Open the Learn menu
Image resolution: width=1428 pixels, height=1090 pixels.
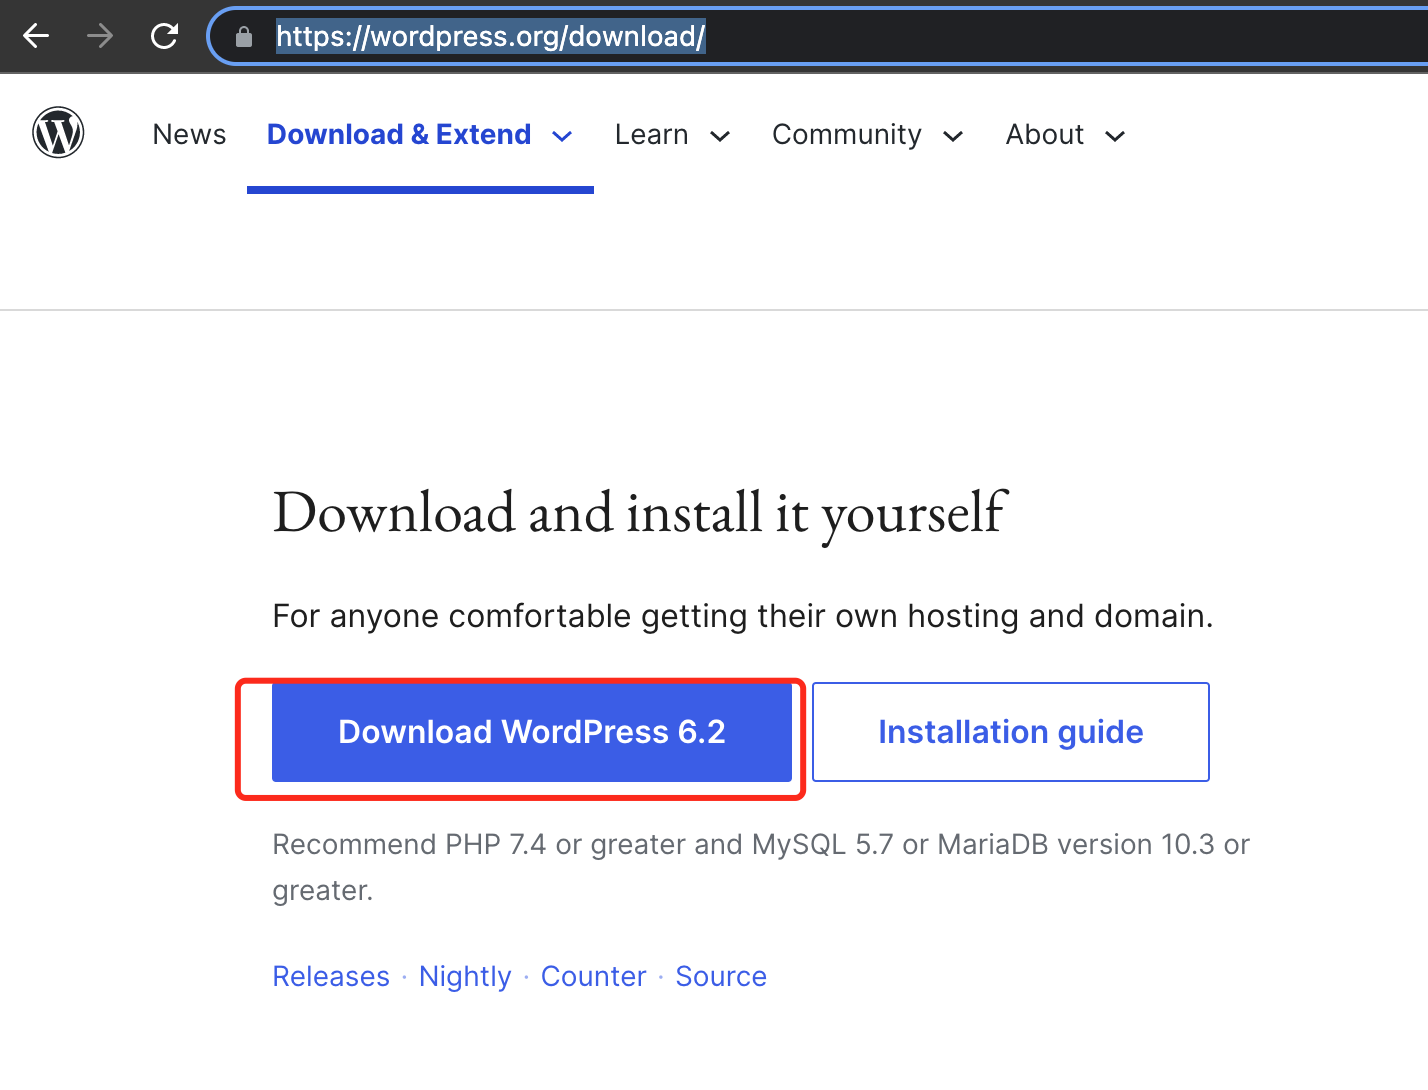651,135
